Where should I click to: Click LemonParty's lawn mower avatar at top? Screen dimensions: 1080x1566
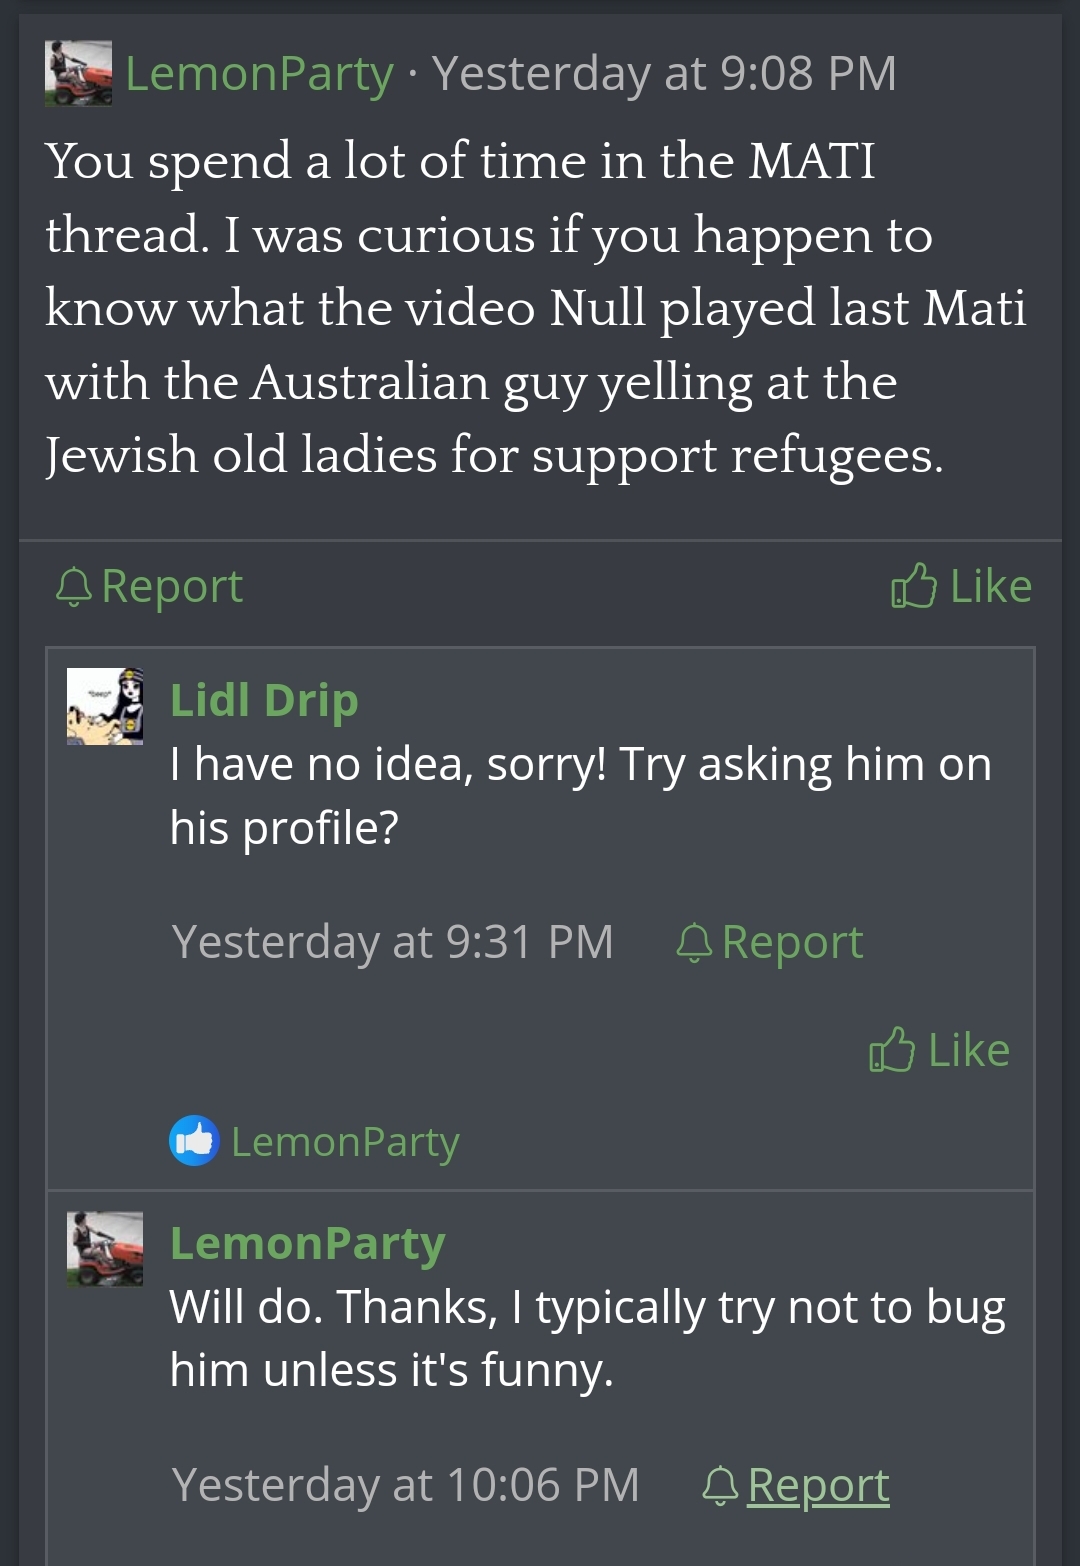pyautogui.click(x=78, y=73)
